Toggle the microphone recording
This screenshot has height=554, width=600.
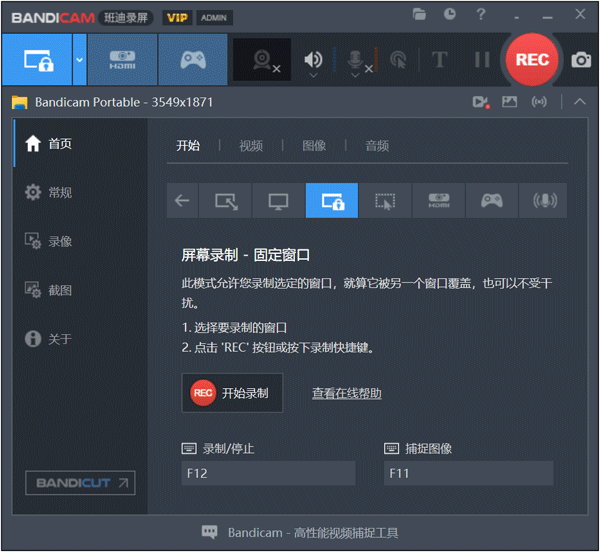(356, 60)
